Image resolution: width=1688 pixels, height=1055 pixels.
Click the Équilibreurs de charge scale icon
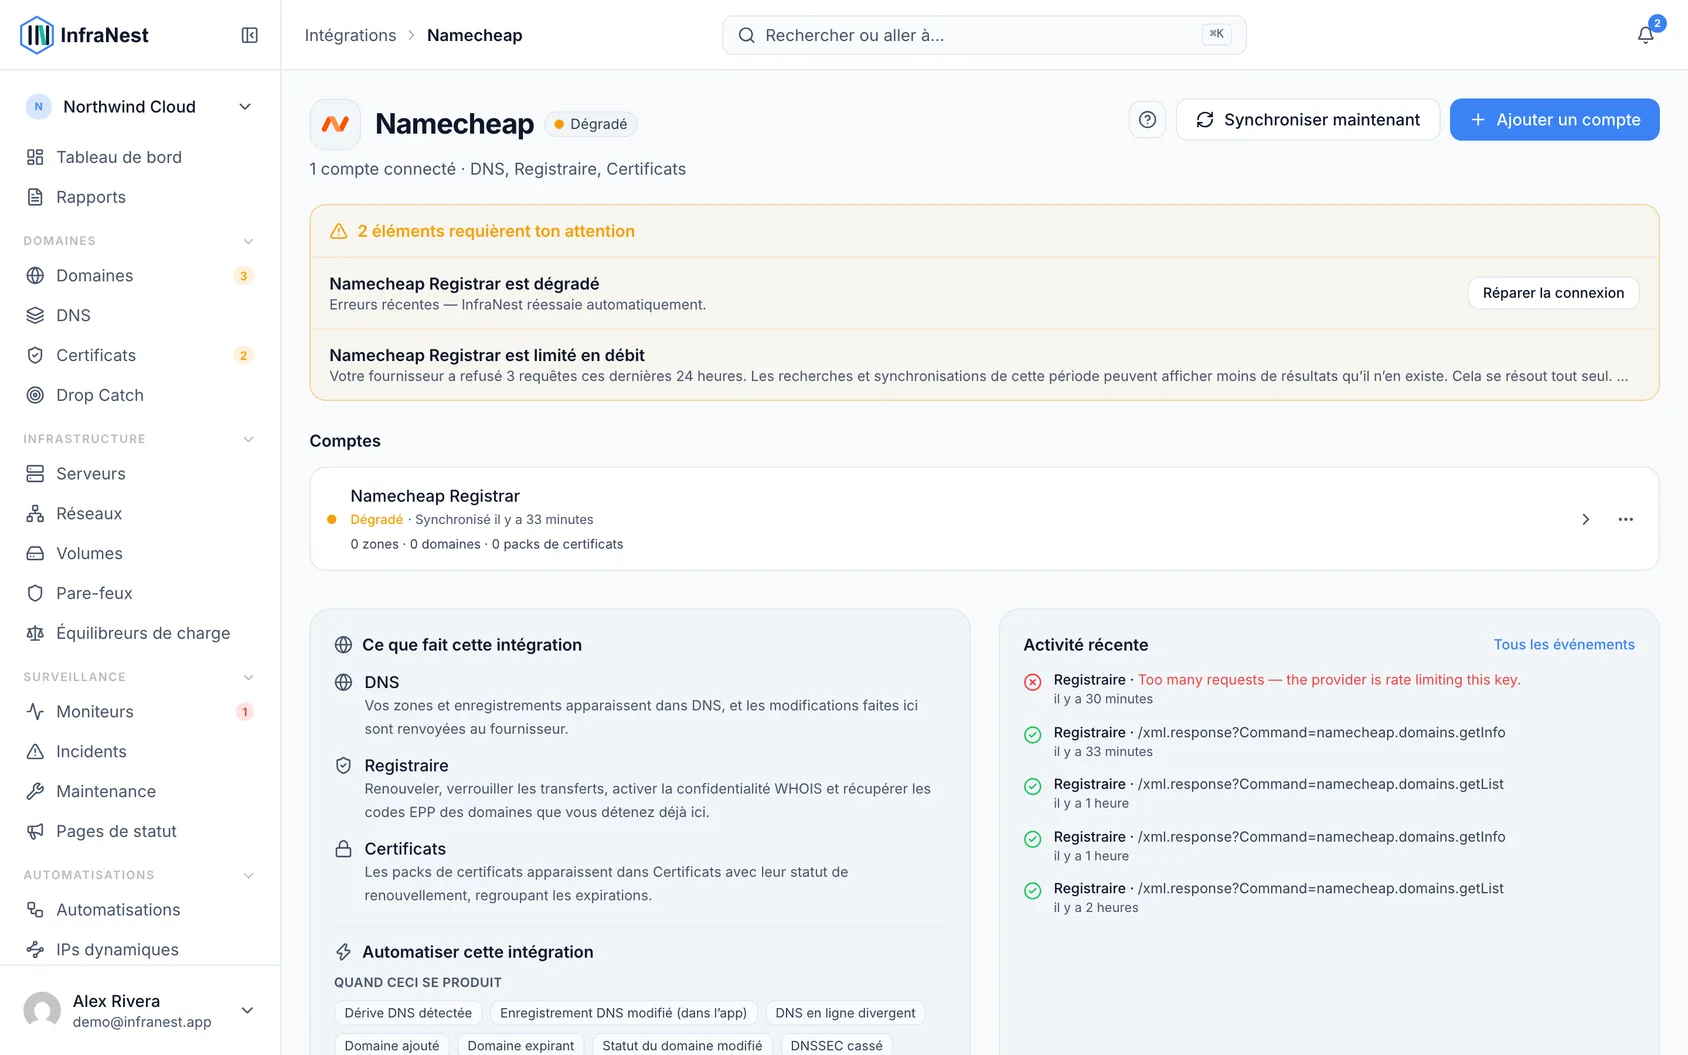pyautogui.click(x=35, y=633)
